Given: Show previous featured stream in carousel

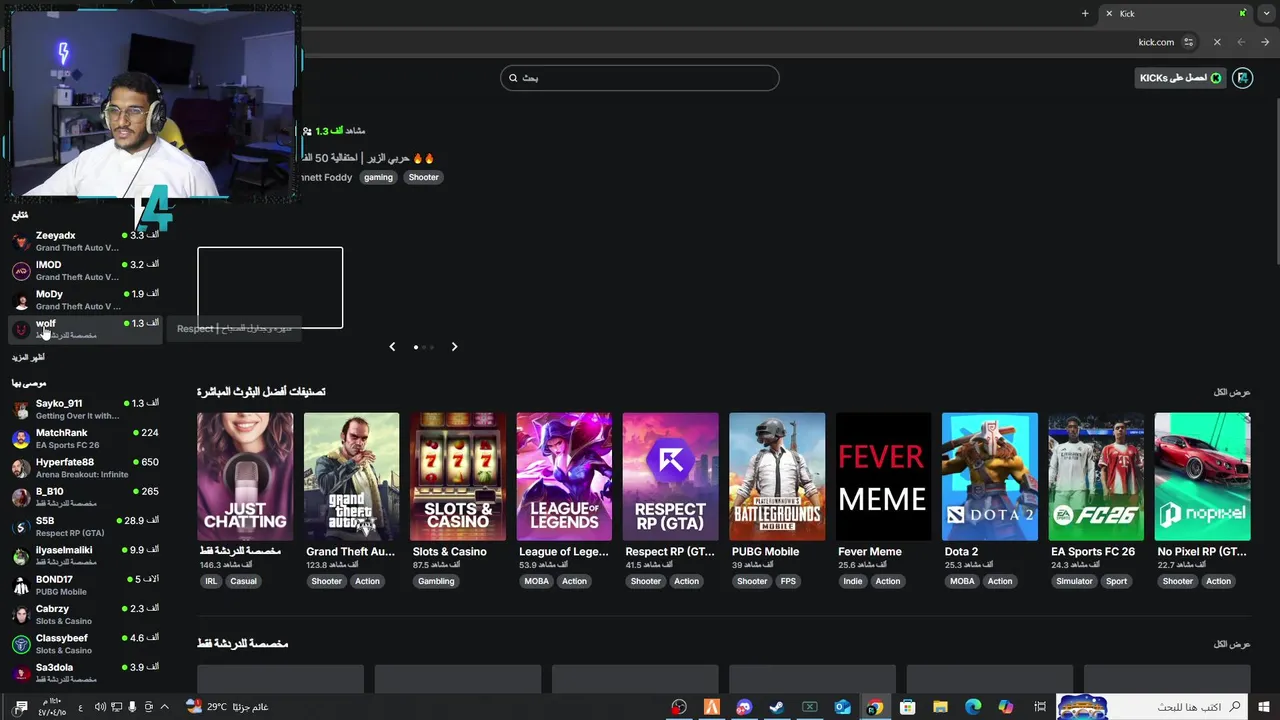Looking at the screenshot, I should click(x=392, y=347).
